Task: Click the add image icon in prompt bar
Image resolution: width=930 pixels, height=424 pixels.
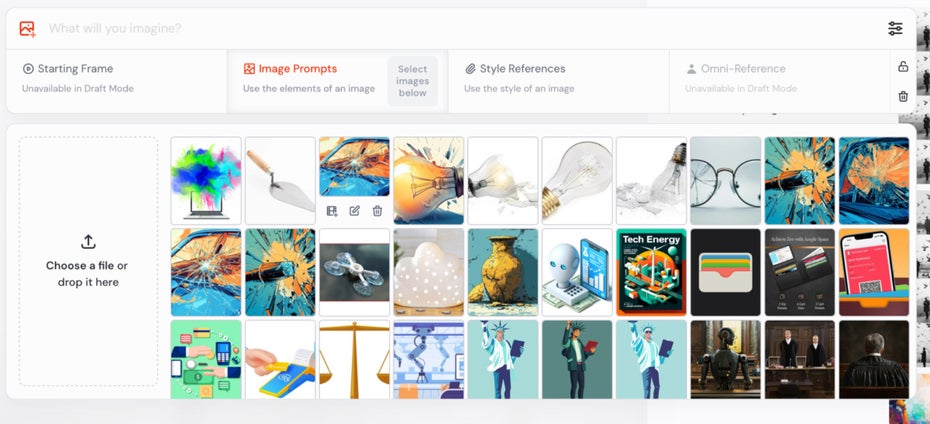Action: pos(27,28)
